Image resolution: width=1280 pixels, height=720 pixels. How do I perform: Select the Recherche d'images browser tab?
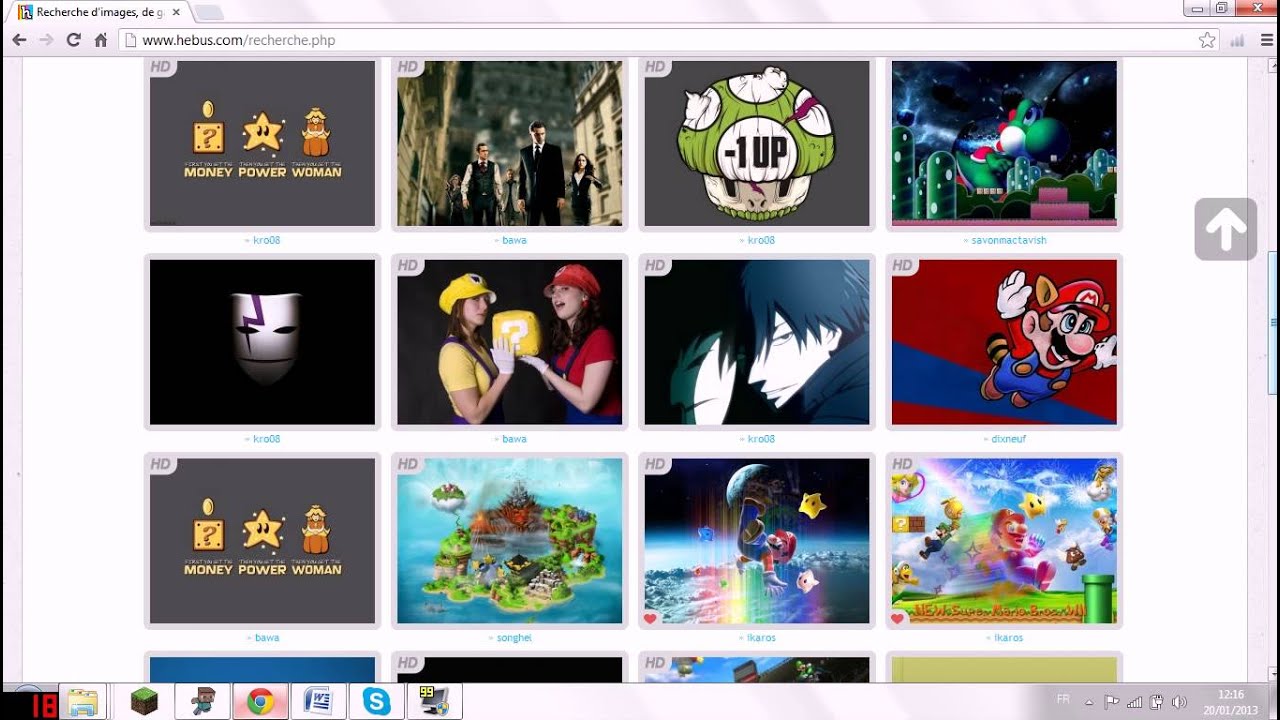pos(100,13)
